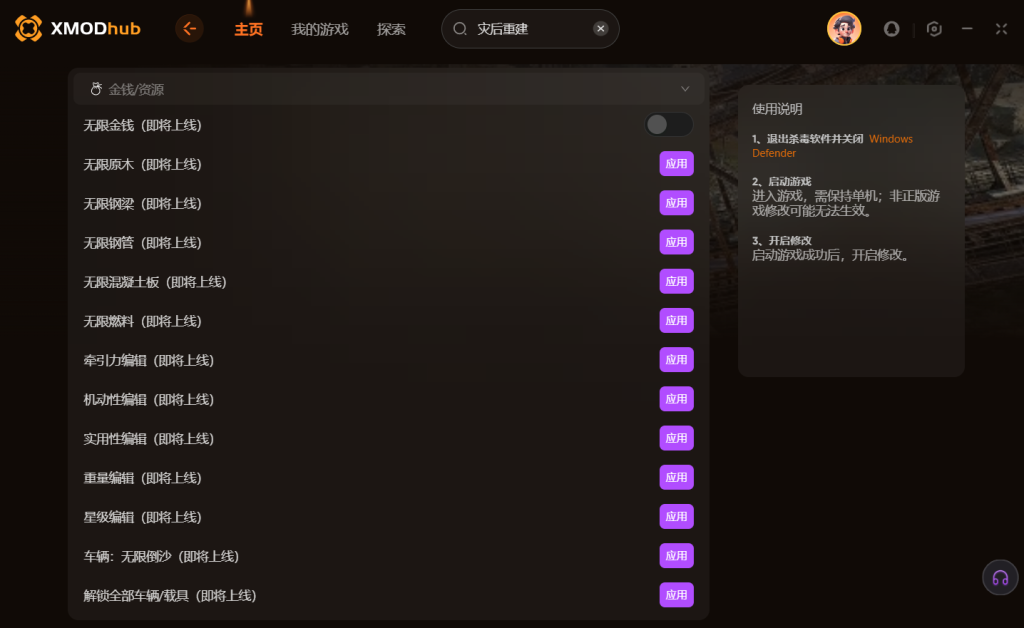Toggle the 无限金钱 switch

pyautogui.click(x=669, y=125)
